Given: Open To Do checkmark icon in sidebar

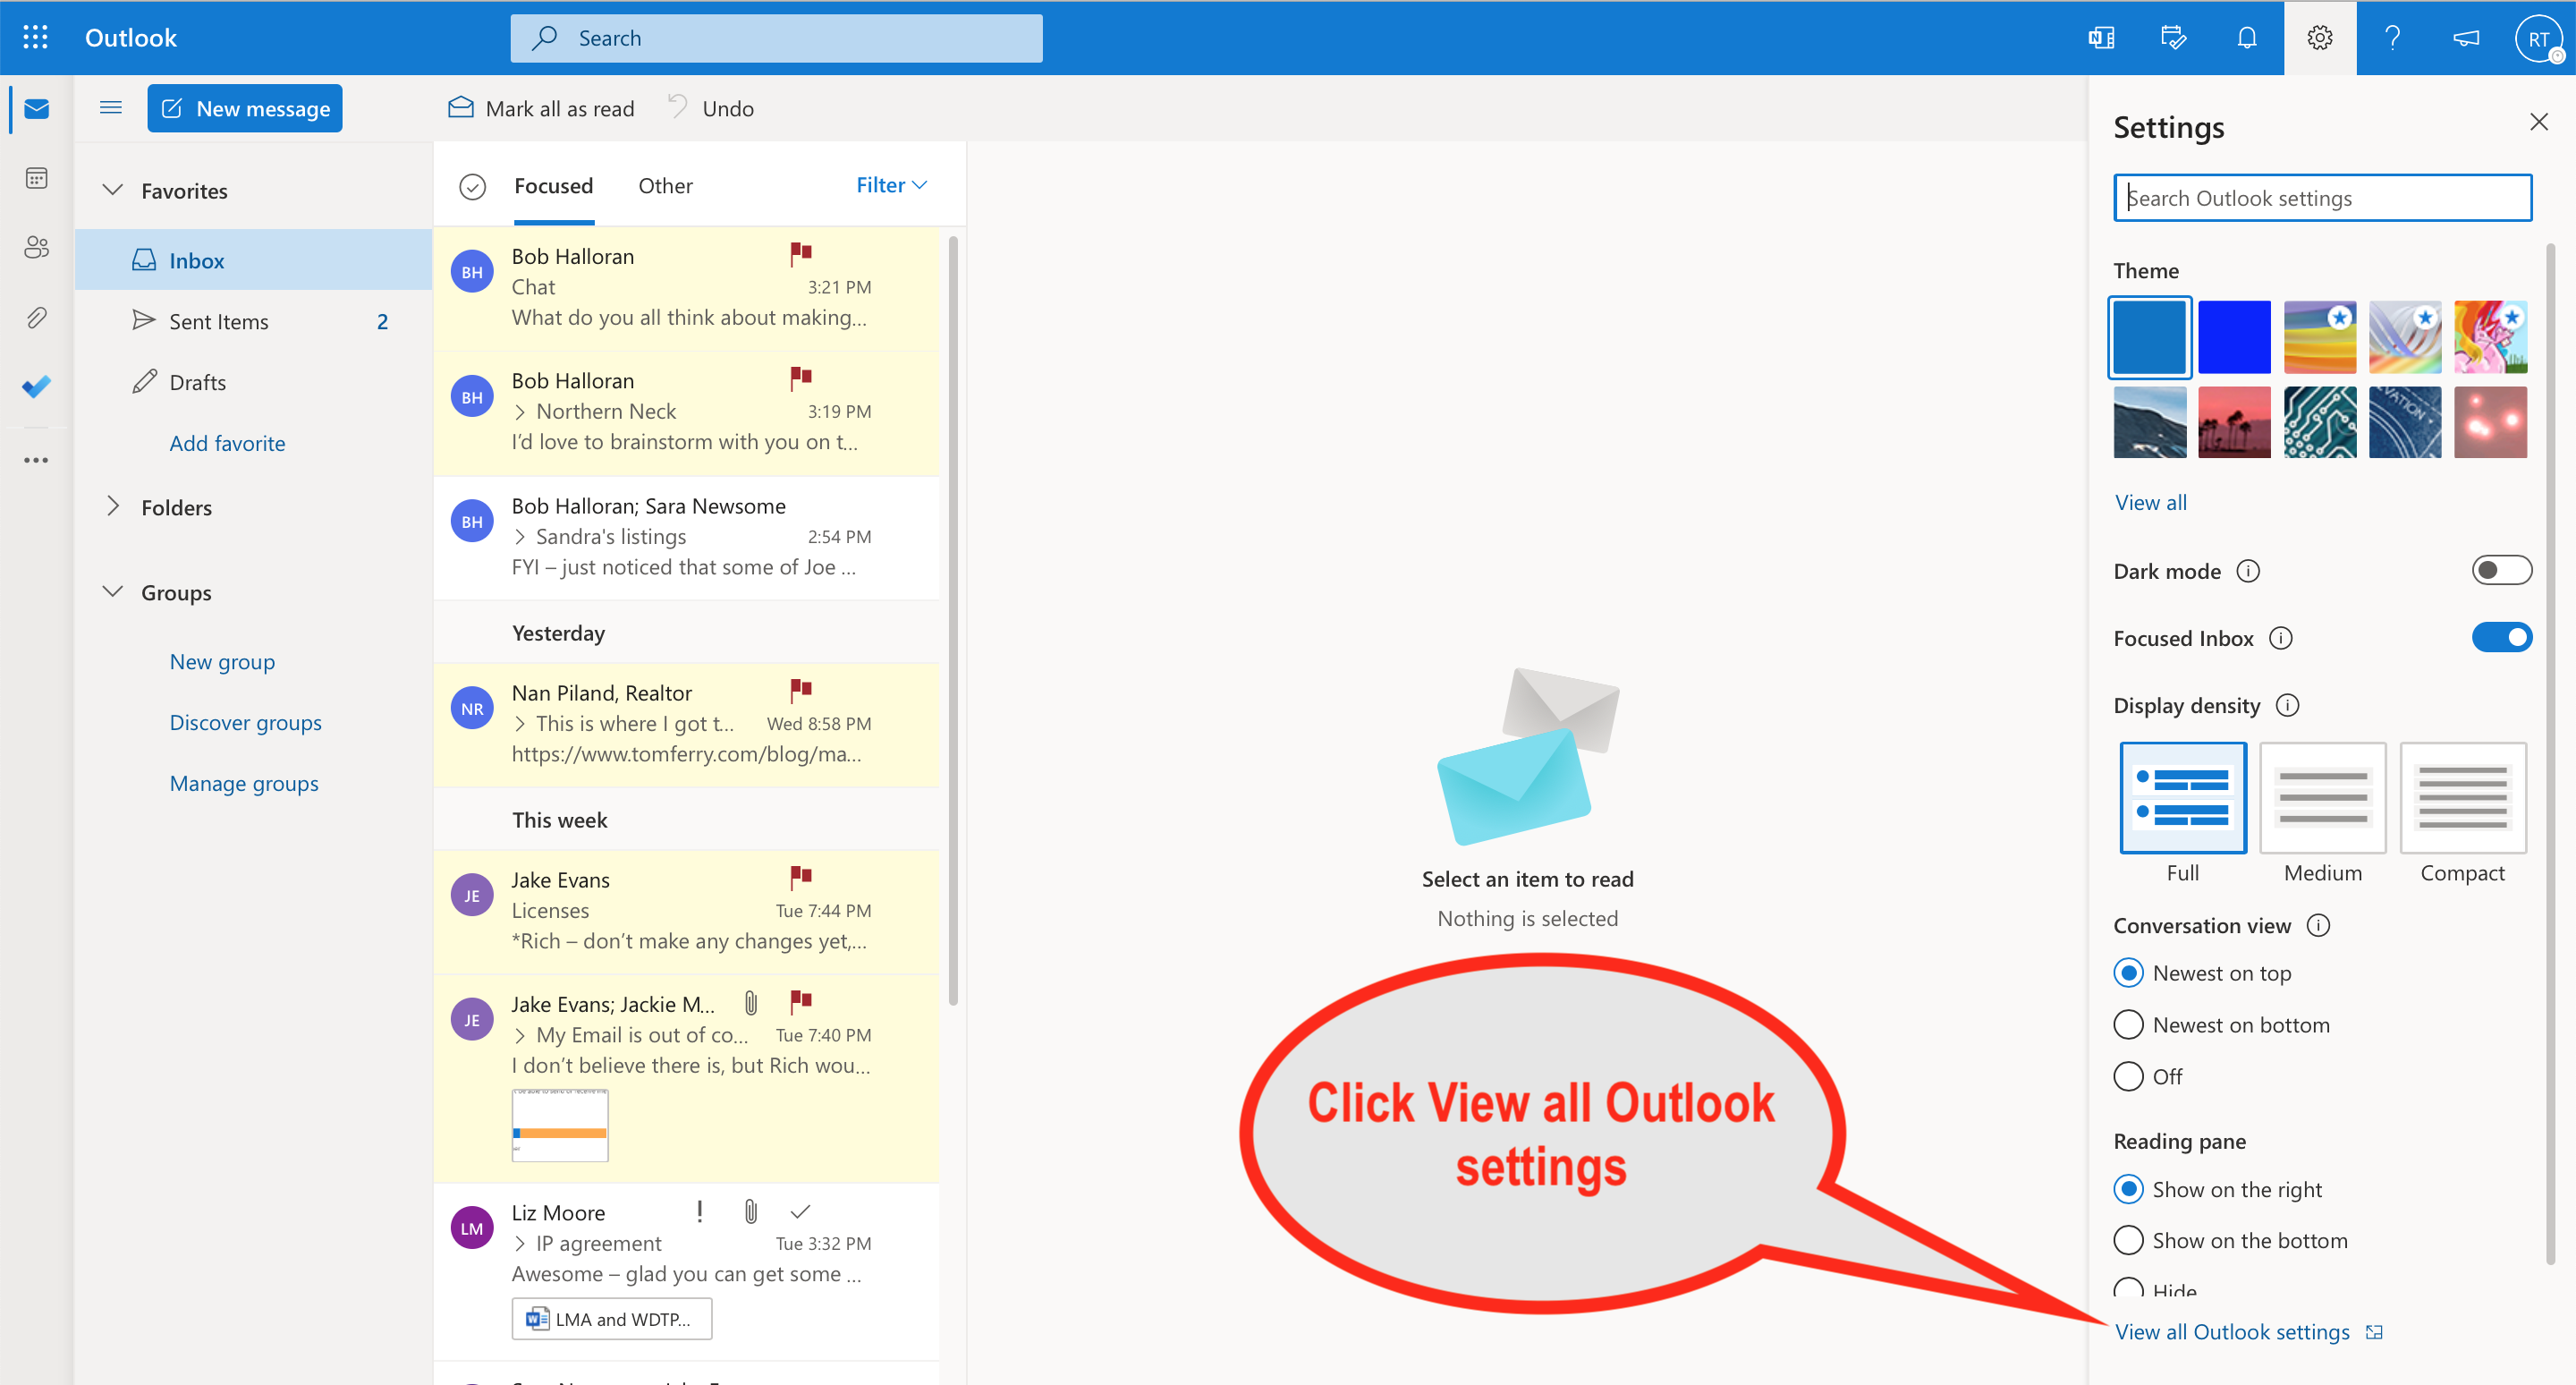Looking at the screenshot, I should (x=36, y=387).
